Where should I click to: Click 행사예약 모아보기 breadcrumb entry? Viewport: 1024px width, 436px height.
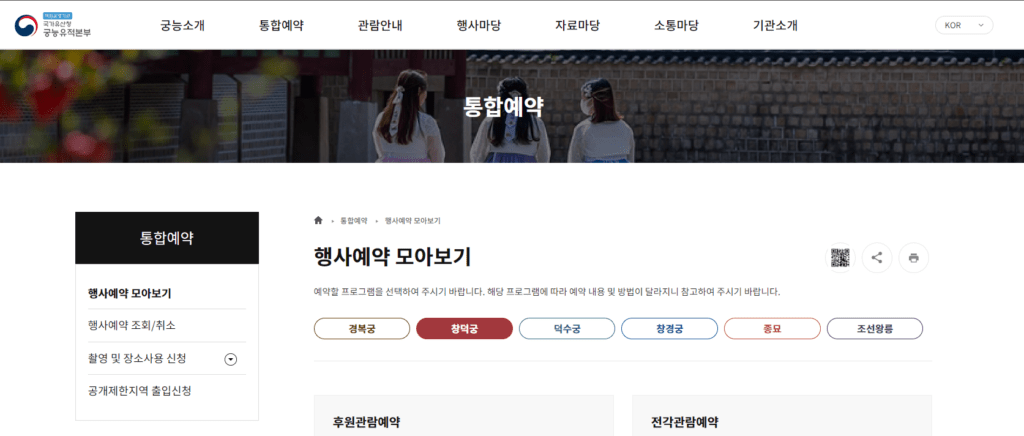412,221
